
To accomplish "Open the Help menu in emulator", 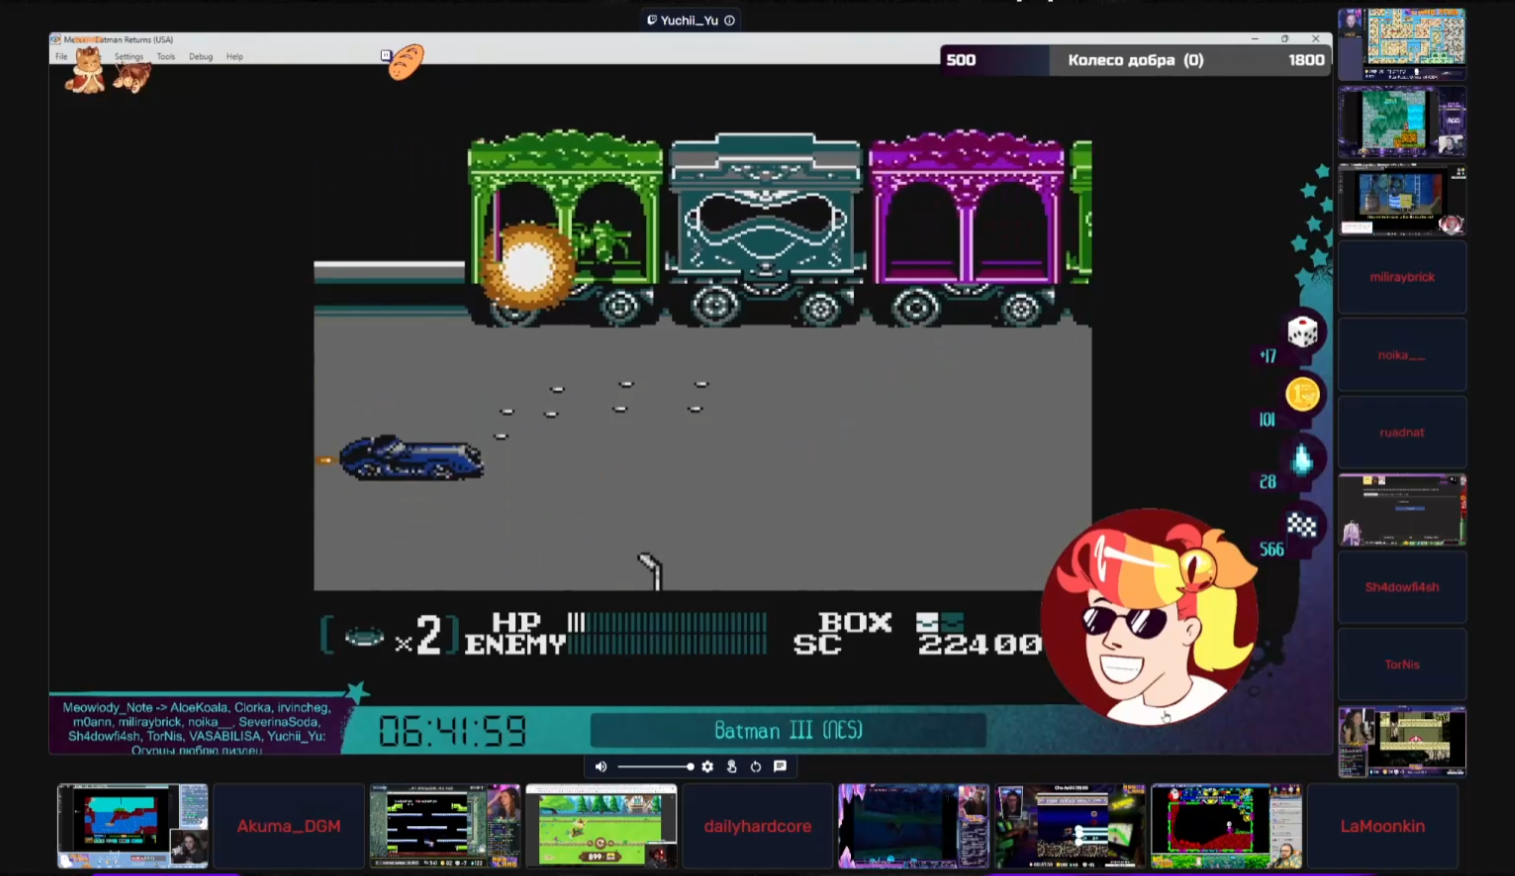I will (x=235, y=57).
